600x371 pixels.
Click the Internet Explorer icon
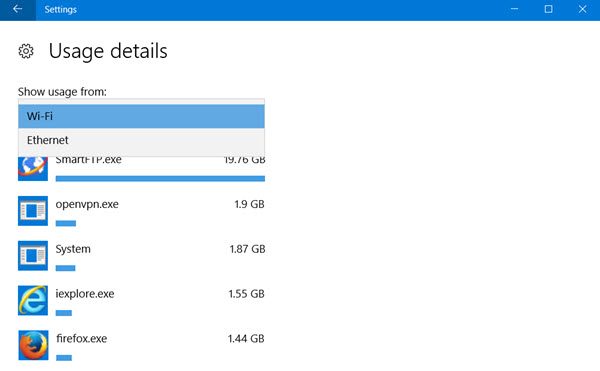pyautogui.click(x=33, y=300)
